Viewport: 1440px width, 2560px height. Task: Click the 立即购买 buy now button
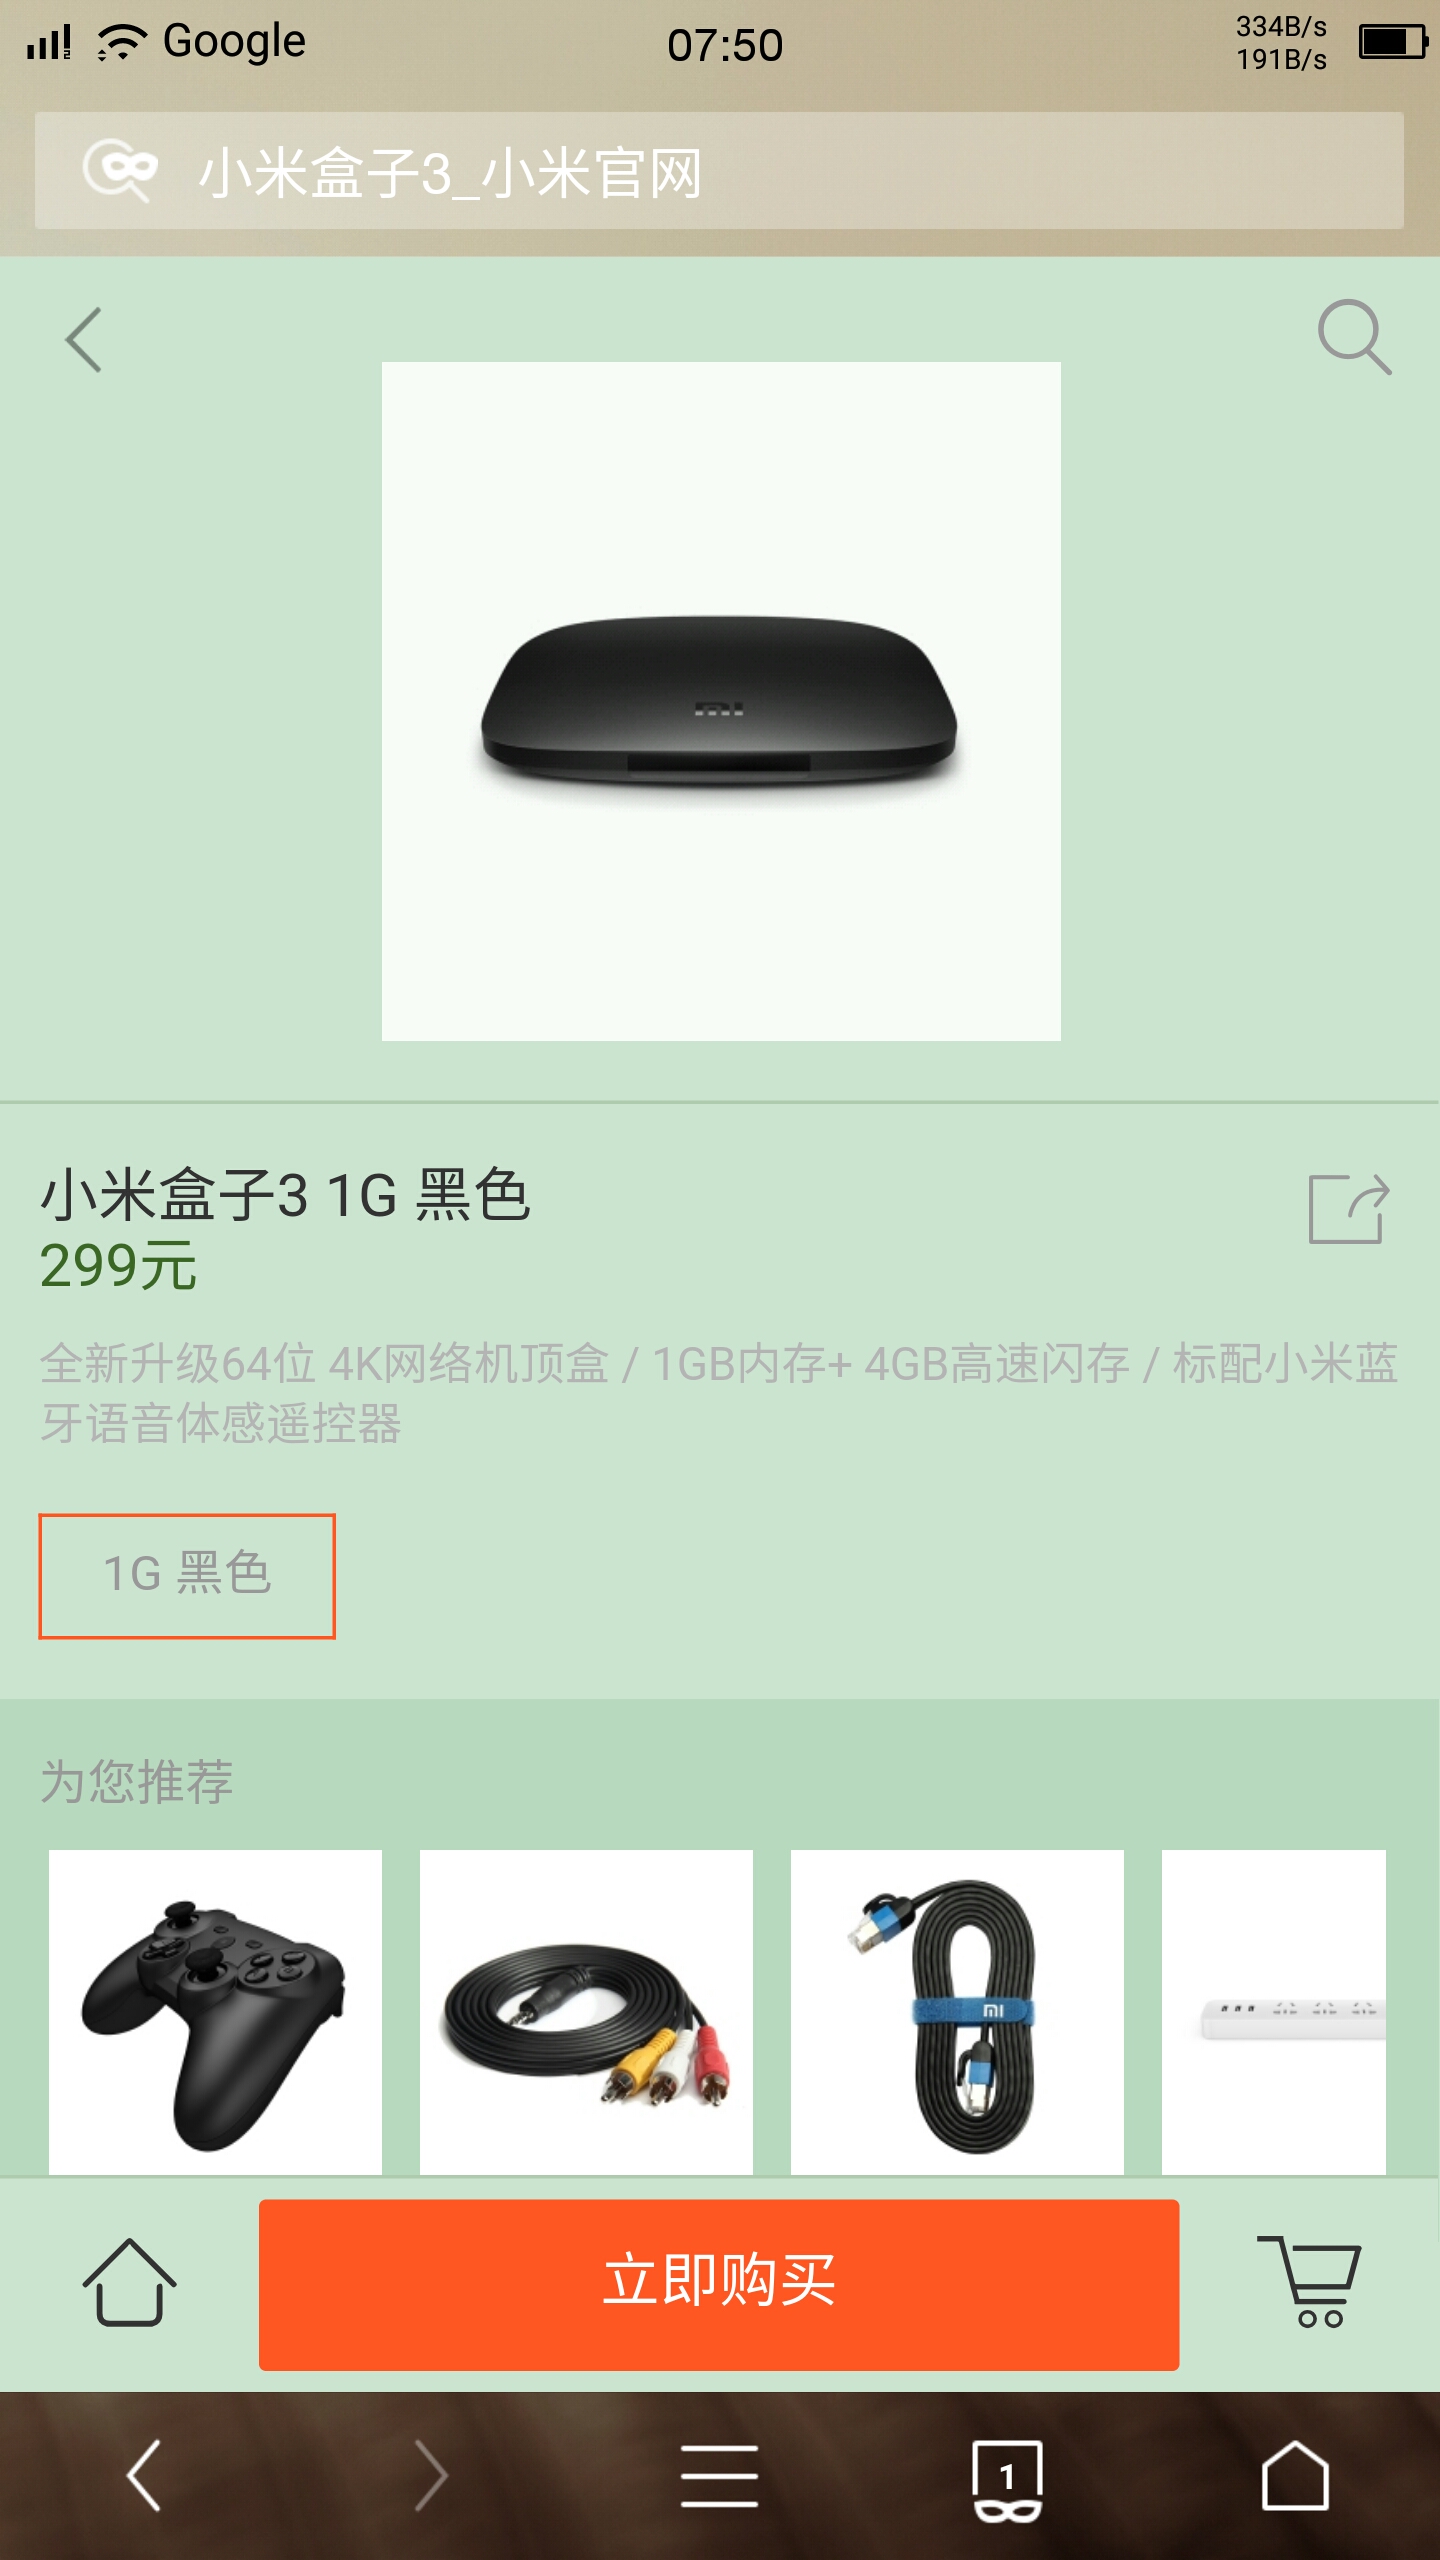click(x=719, y=2284)
